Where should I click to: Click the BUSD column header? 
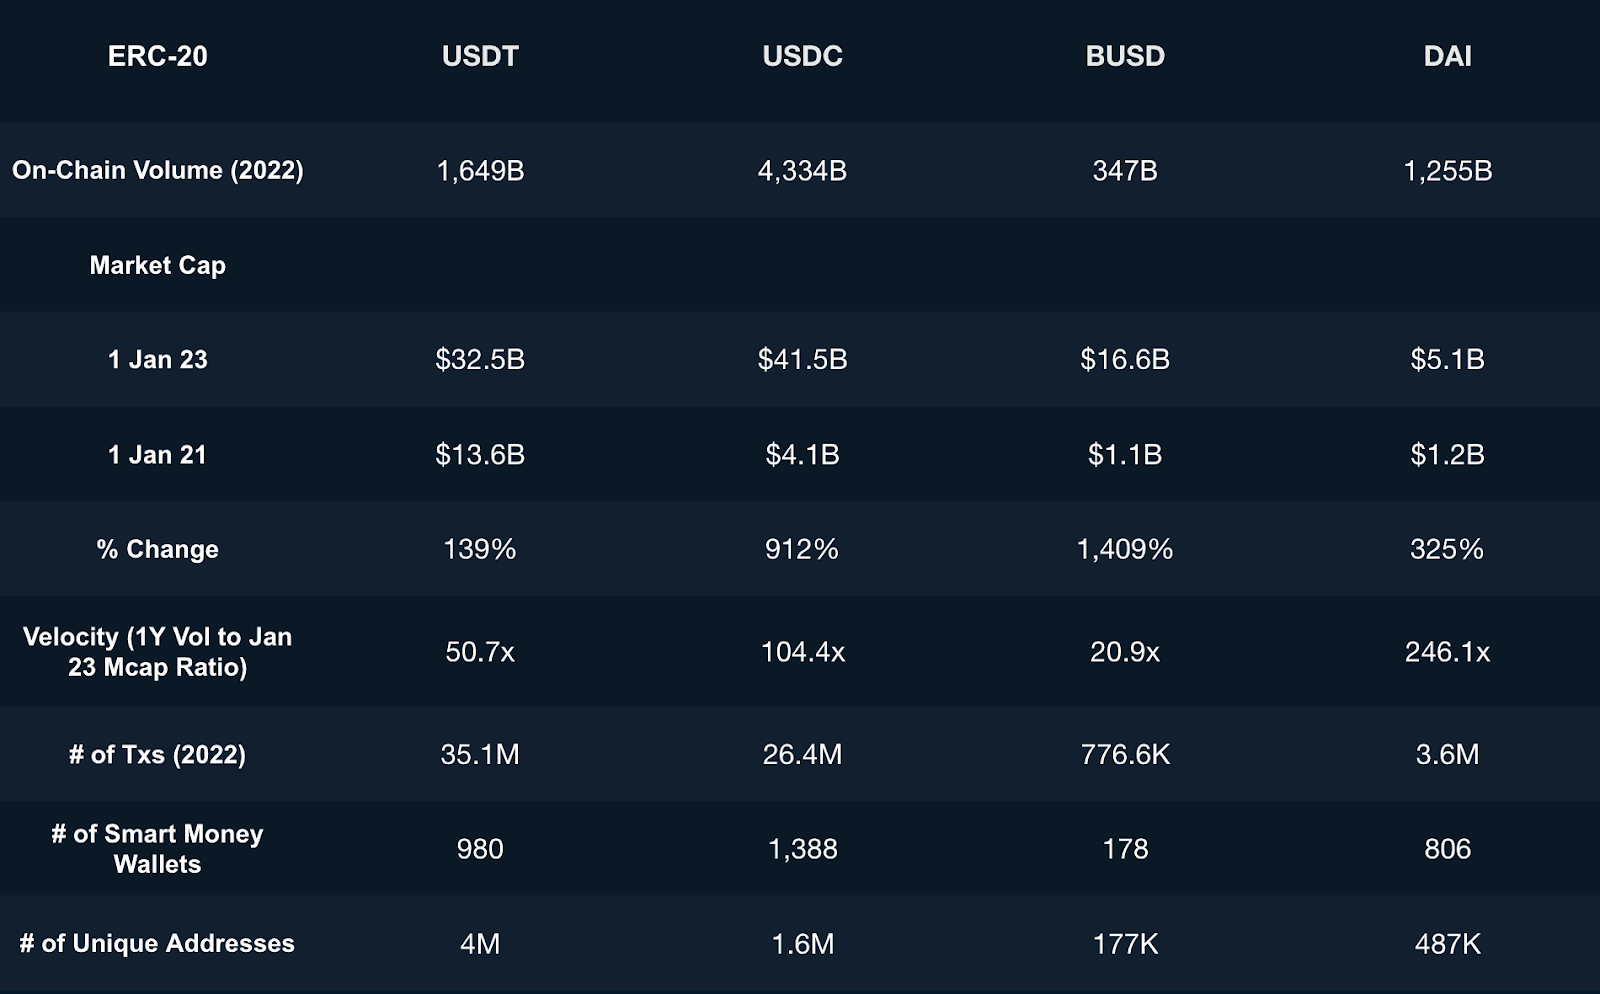1125,56
